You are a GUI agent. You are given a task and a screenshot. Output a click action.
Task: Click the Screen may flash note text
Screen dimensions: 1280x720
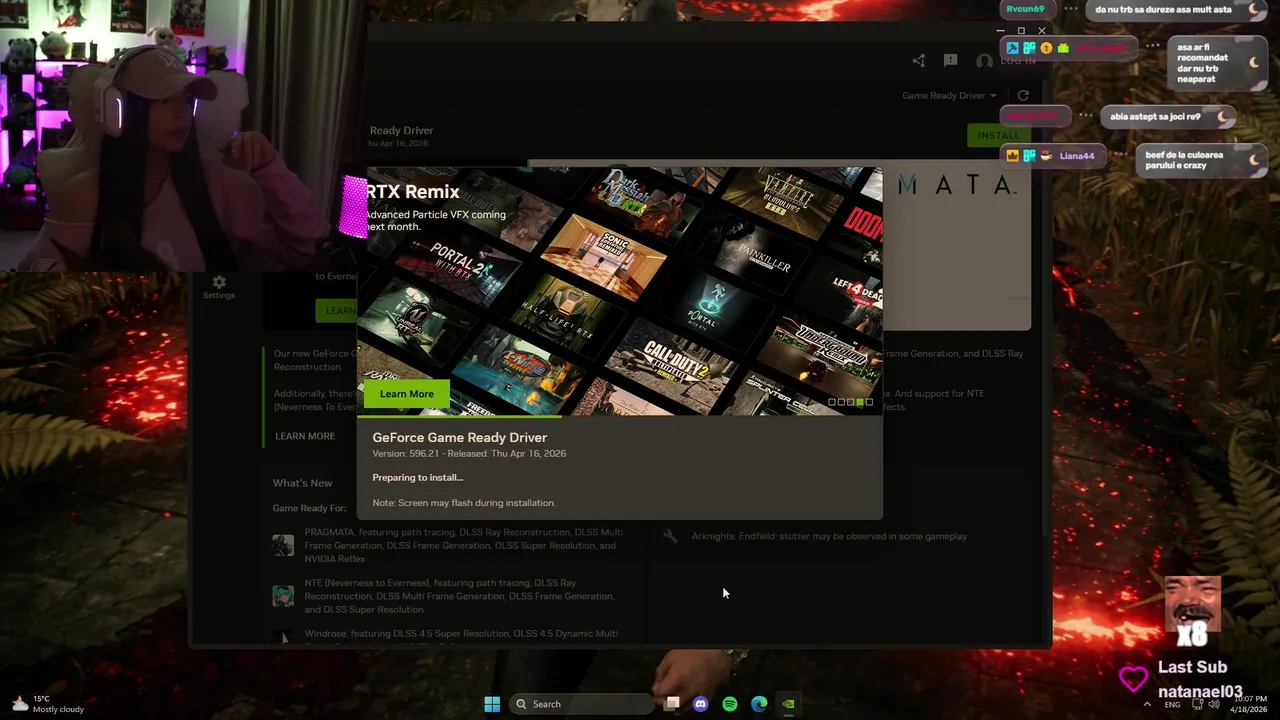pos(464,503)
